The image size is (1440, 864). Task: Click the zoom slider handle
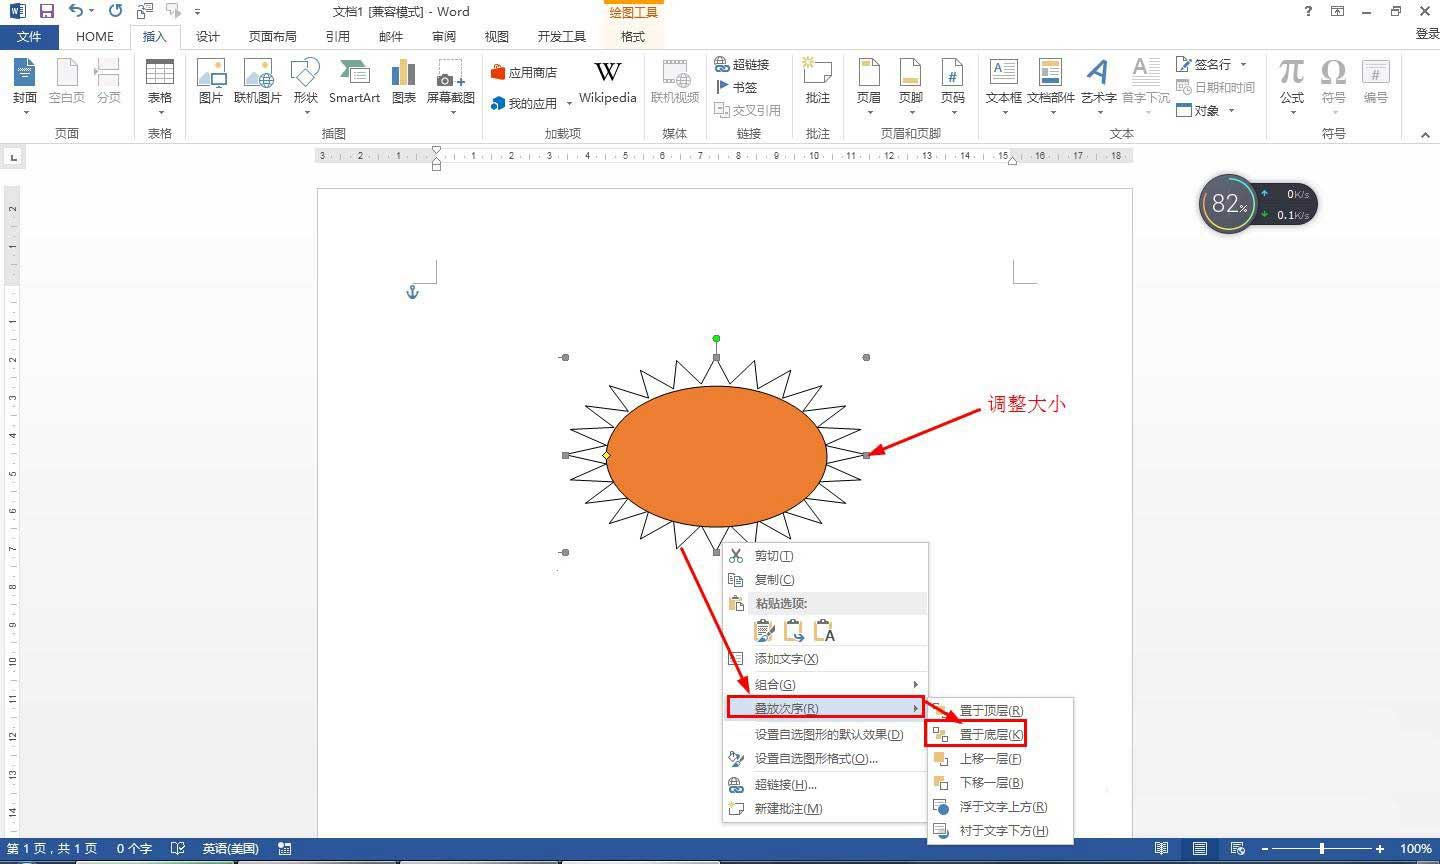pos(1322,849)
